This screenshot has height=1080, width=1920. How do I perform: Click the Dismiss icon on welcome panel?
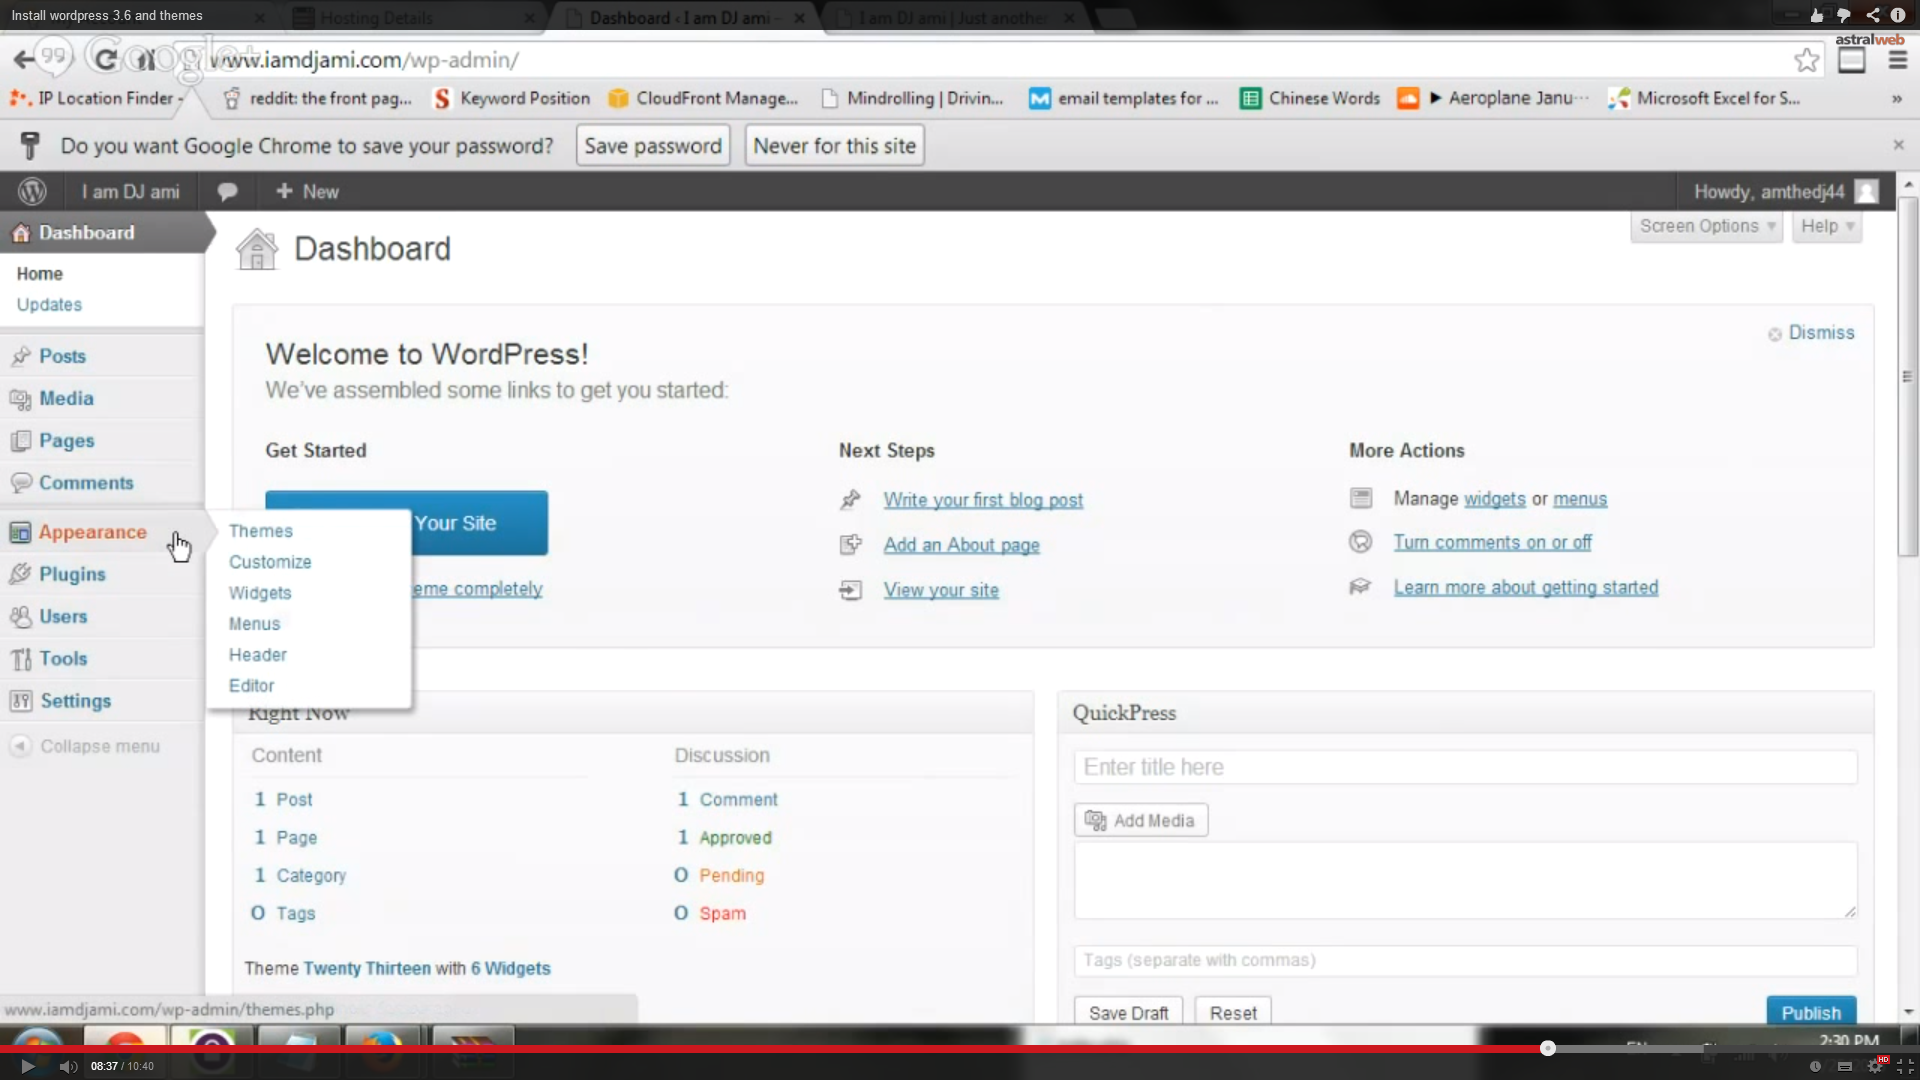click(1774, 334)
